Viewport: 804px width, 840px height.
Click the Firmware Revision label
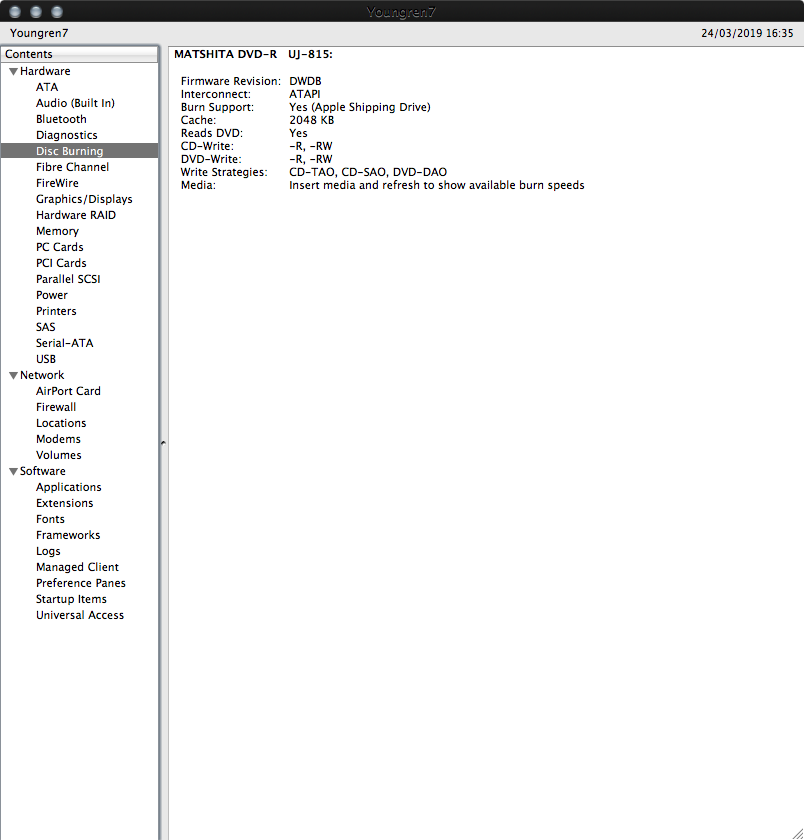pos(231,81)
